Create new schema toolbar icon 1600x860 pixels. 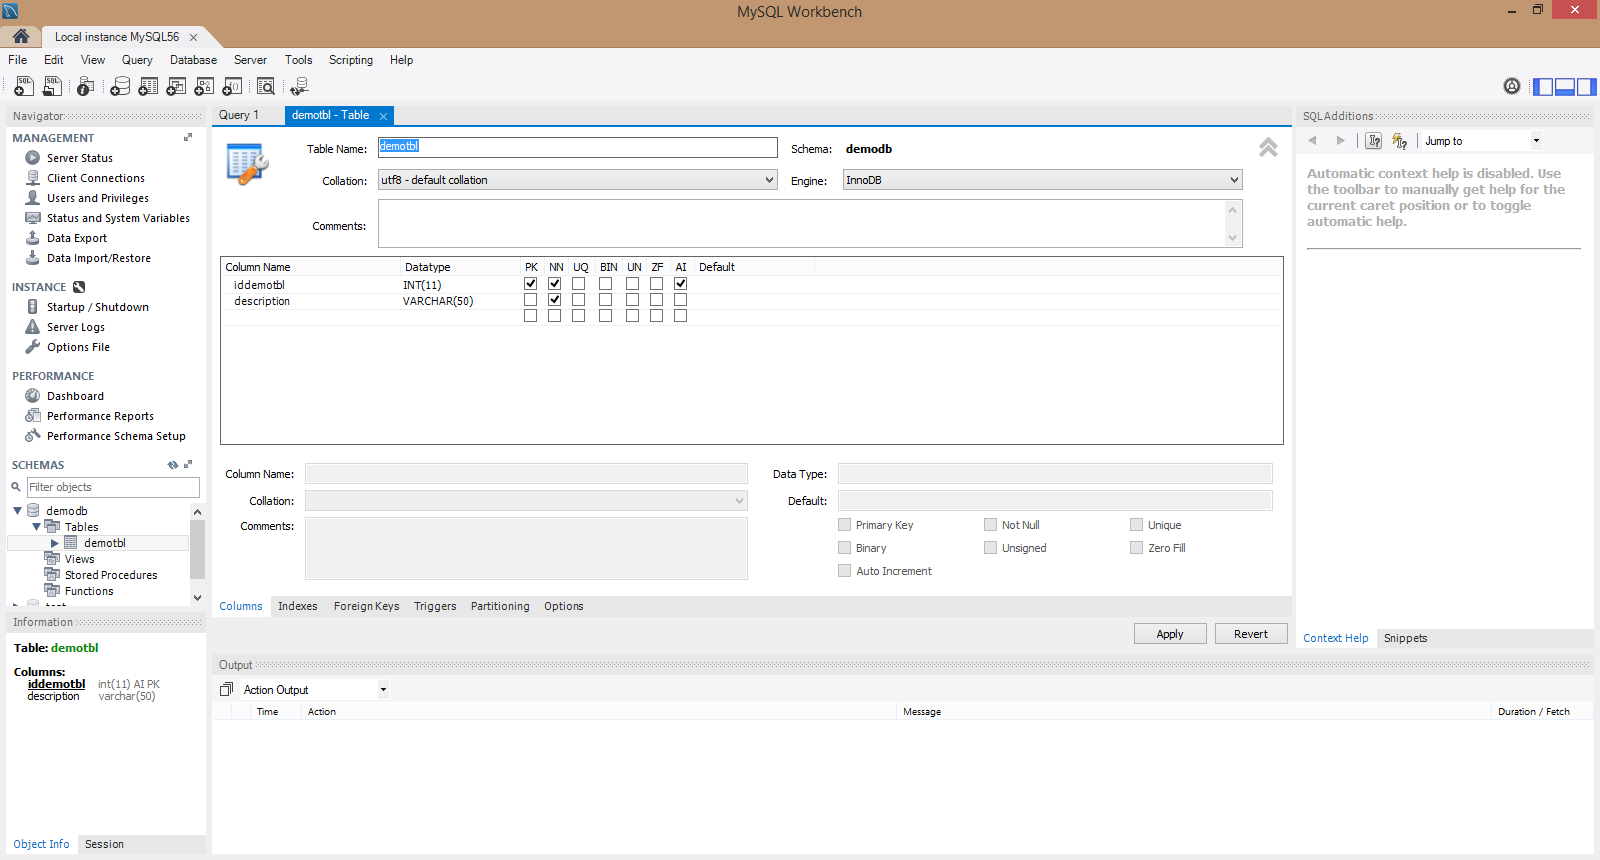coord(120,86)
